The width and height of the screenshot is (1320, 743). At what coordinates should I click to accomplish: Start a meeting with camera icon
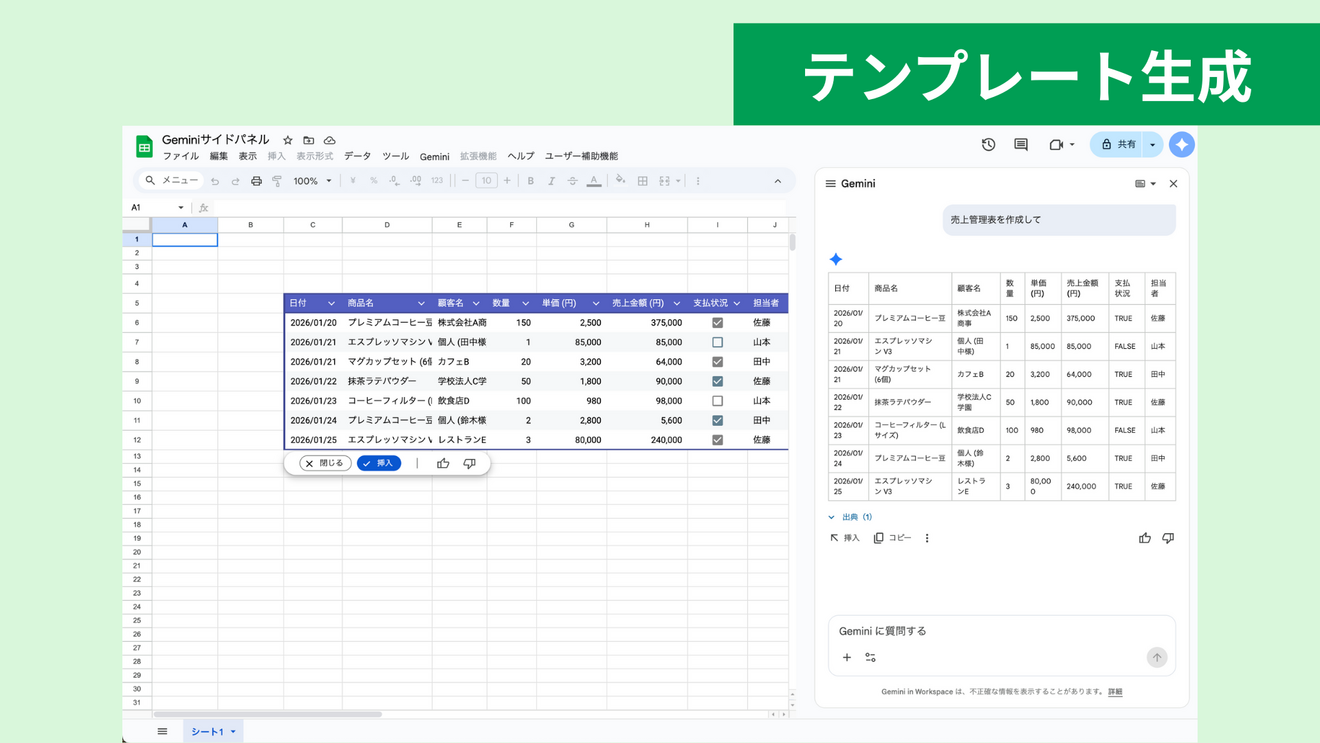pos(1056,145)
